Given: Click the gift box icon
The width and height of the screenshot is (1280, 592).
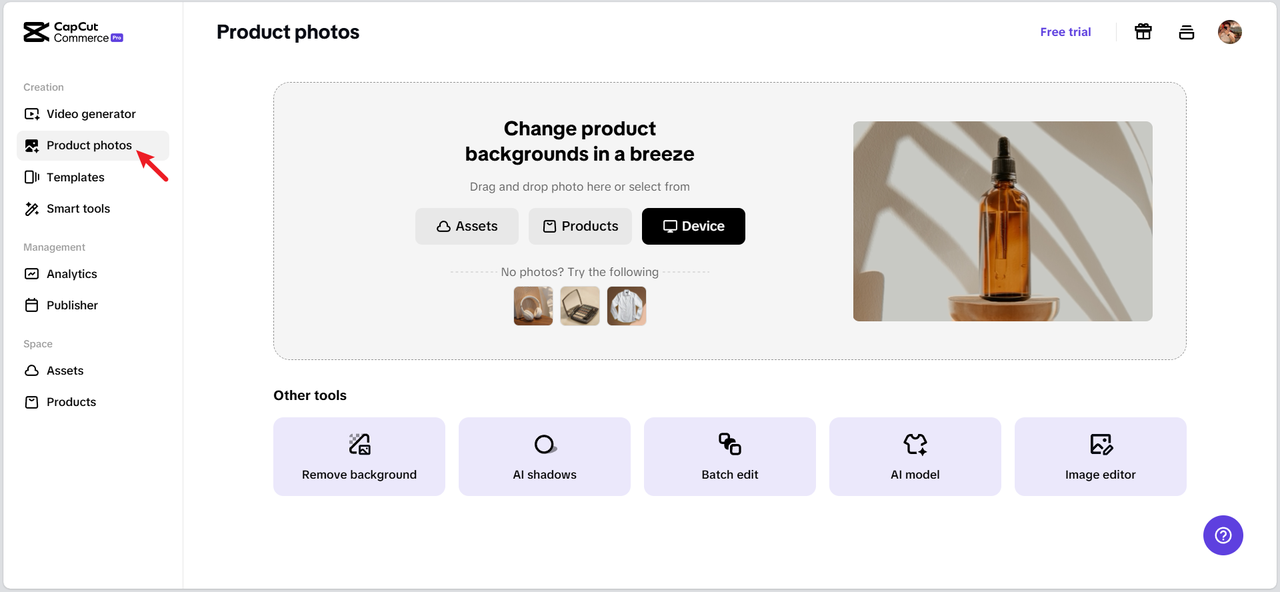Looking at the screenshot, I should (1143, 32).
